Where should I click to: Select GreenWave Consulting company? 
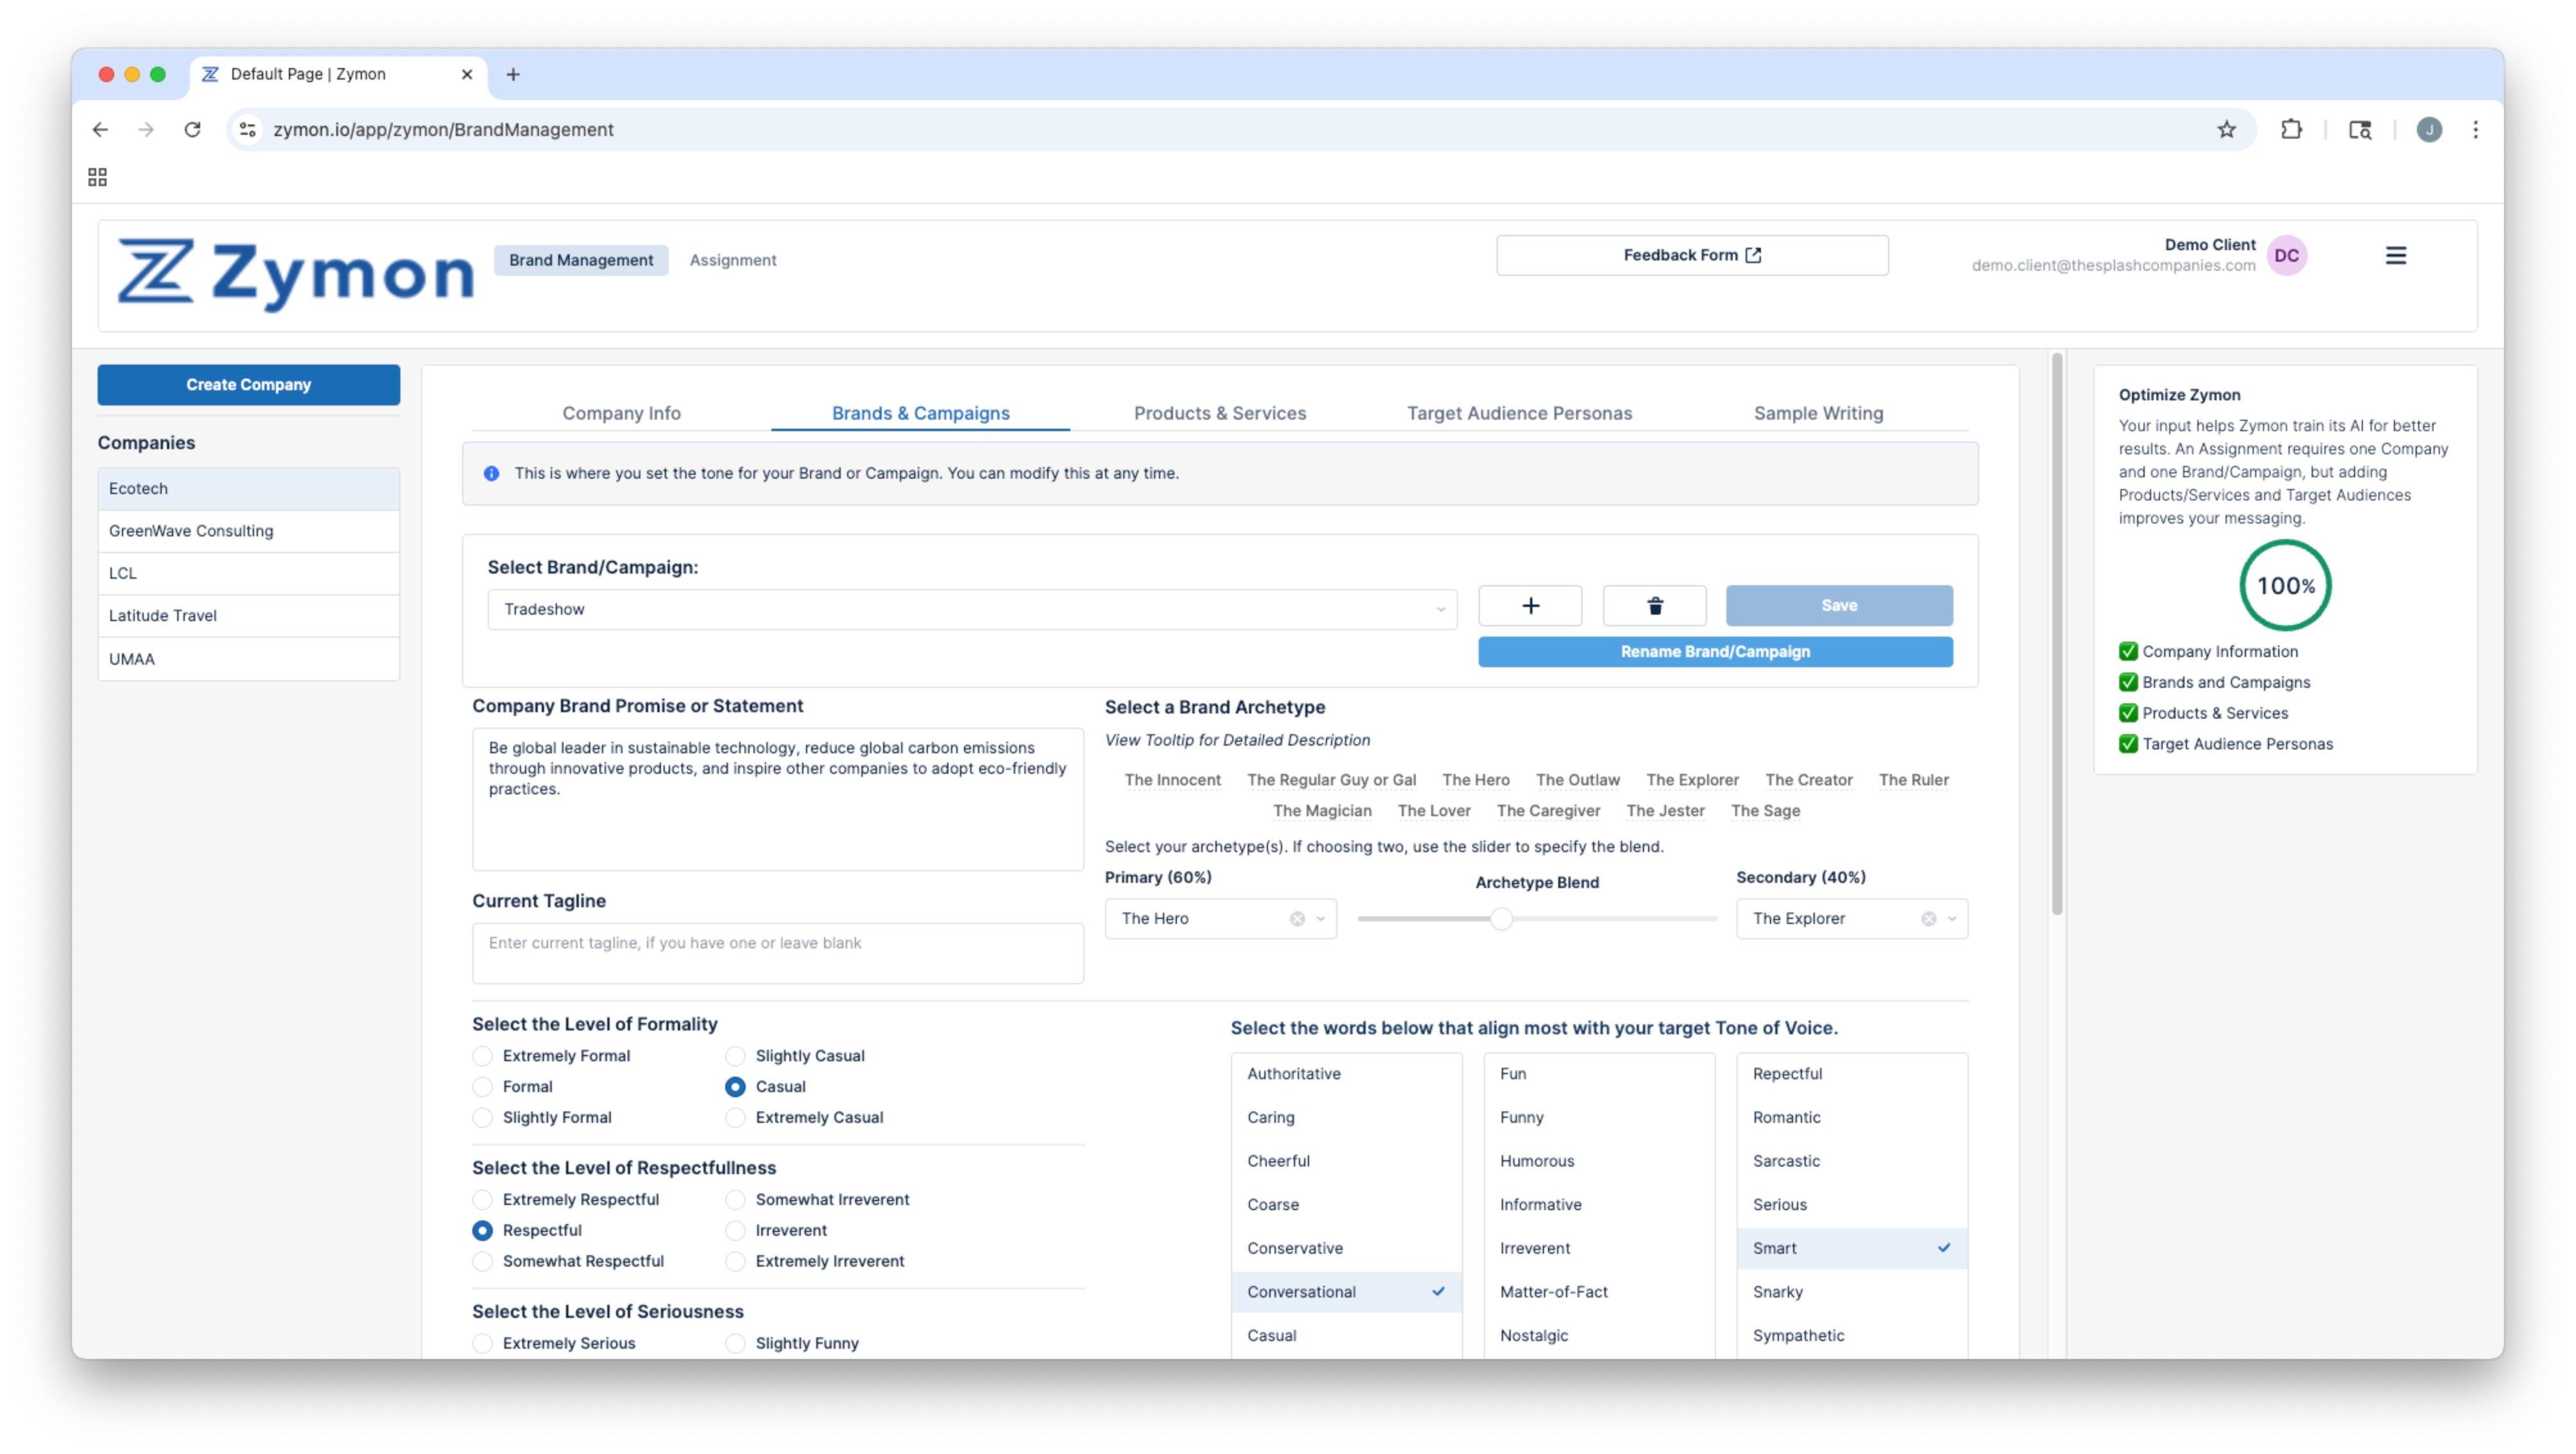pyautogui.click(x=249, y=531)
